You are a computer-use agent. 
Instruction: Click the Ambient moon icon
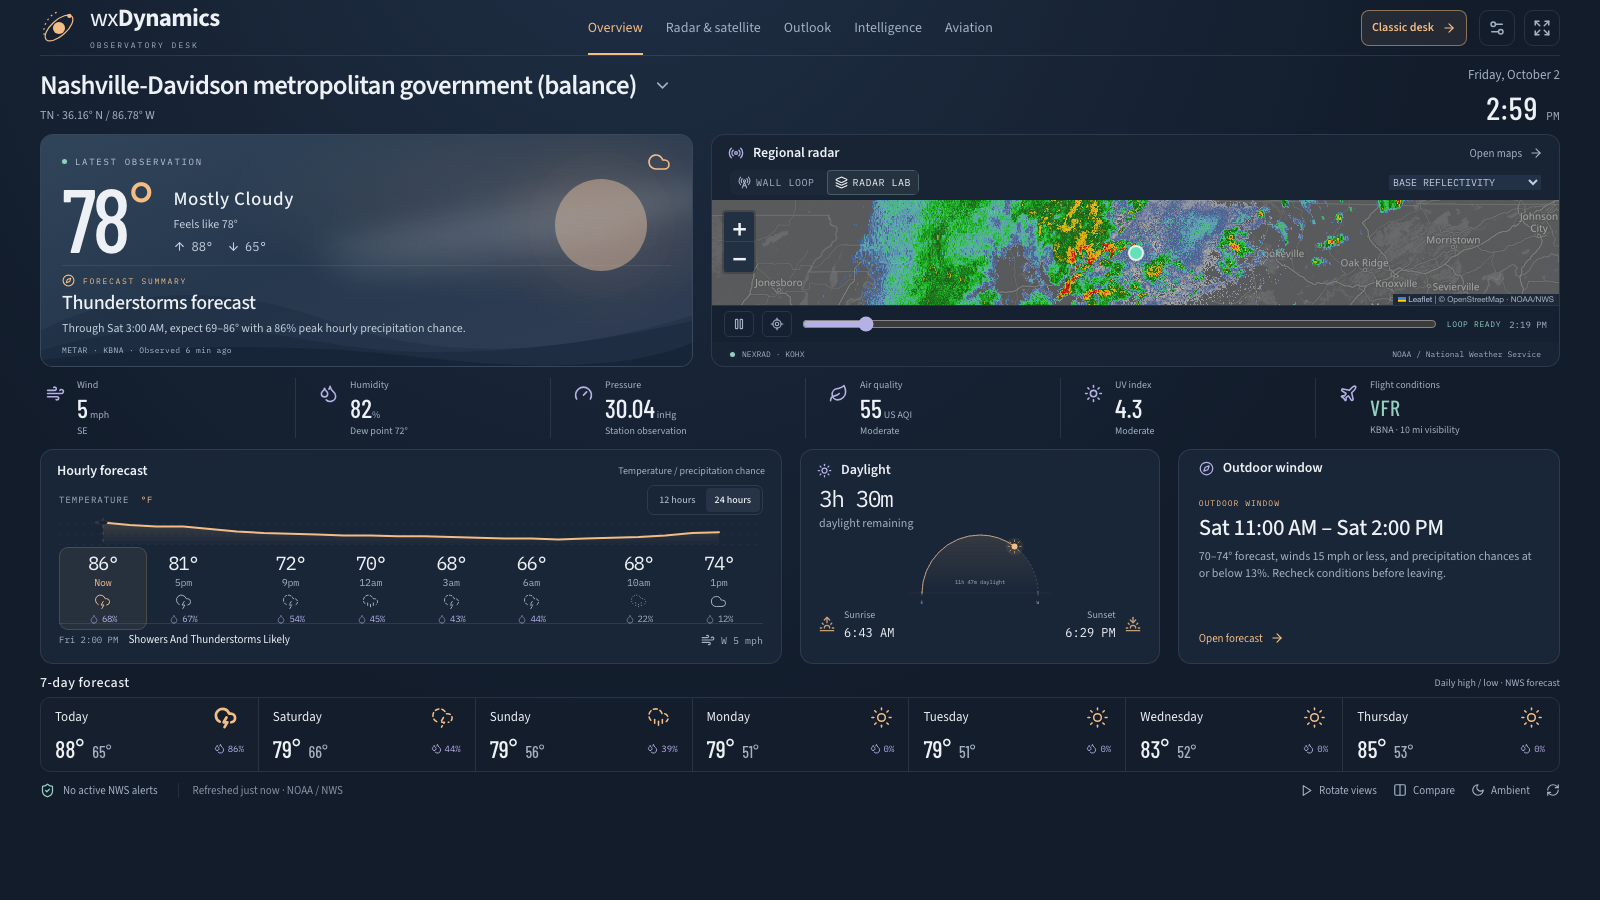point(1478,790)
